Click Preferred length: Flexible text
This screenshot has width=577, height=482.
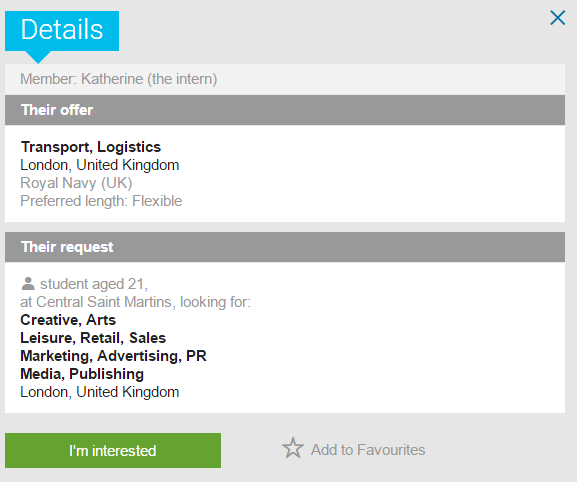pyautogui.click(x=101, y=201)
